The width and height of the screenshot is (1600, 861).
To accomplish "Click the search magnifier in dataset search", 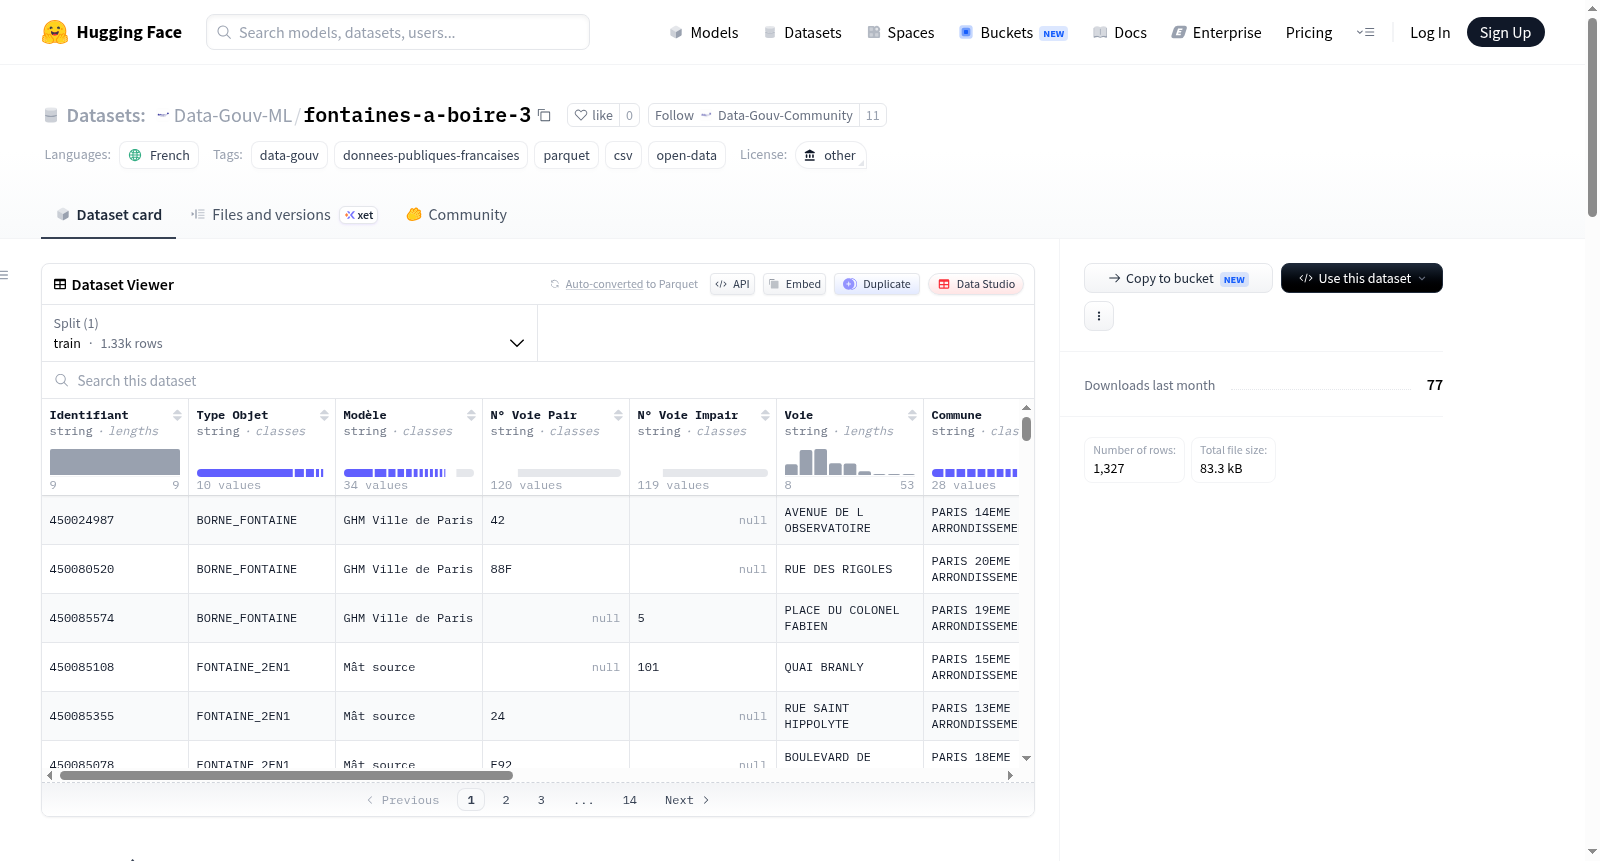I will [62, 380].
